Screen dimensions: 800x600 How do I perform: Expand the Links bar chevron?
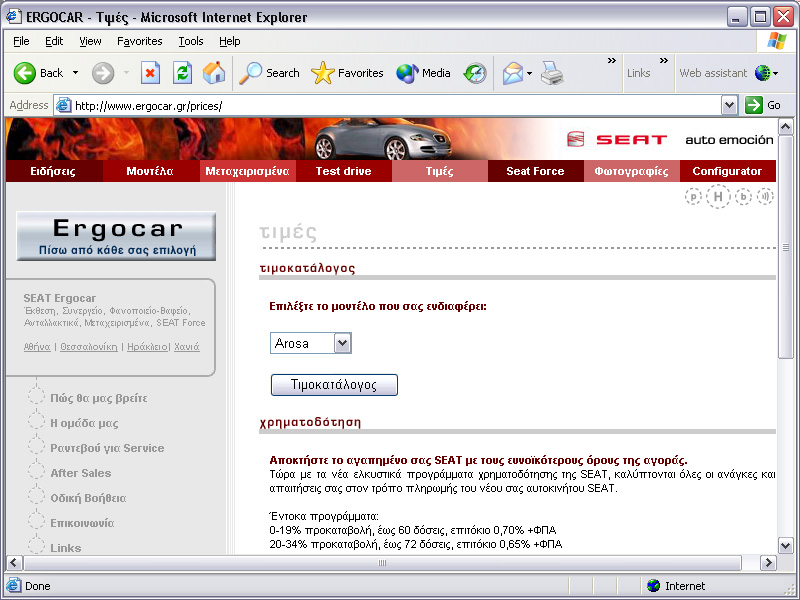coord(664,61)
